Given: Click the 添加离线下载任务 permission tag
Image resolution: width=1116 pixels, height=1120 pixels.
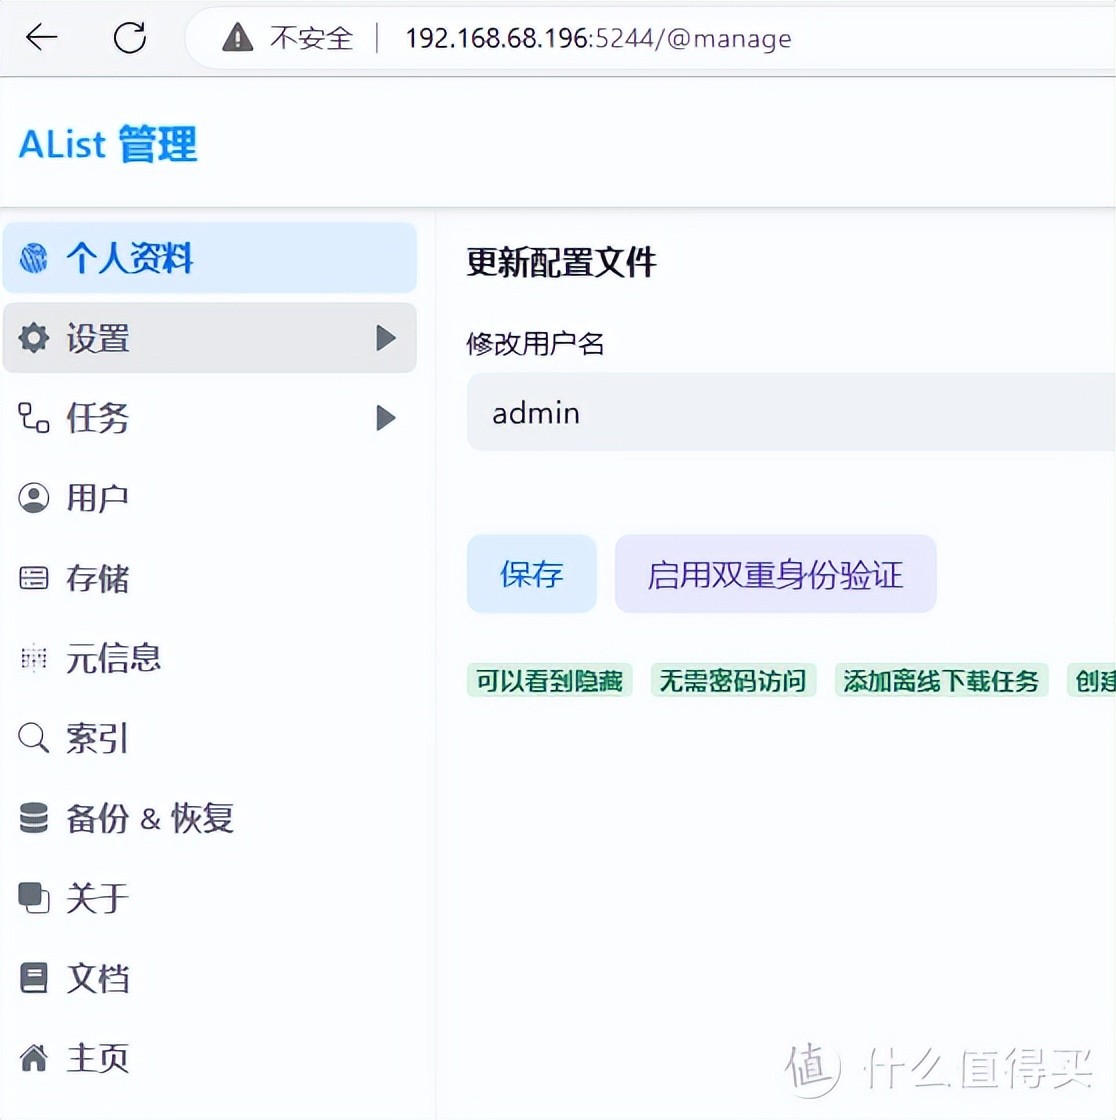Looking at the screenshot, I should coord(941,680).
